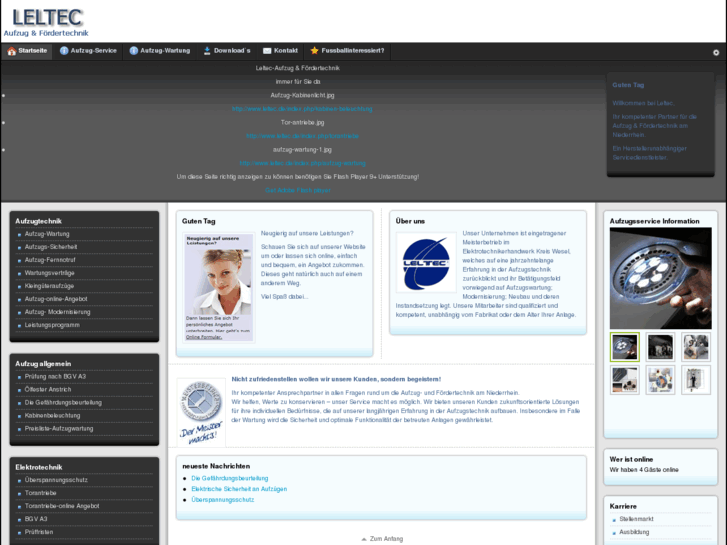Viewport: 727px width, 545px height.
Task: Open Wartungsverträge sidebar link
Action: tap(49, 273)
